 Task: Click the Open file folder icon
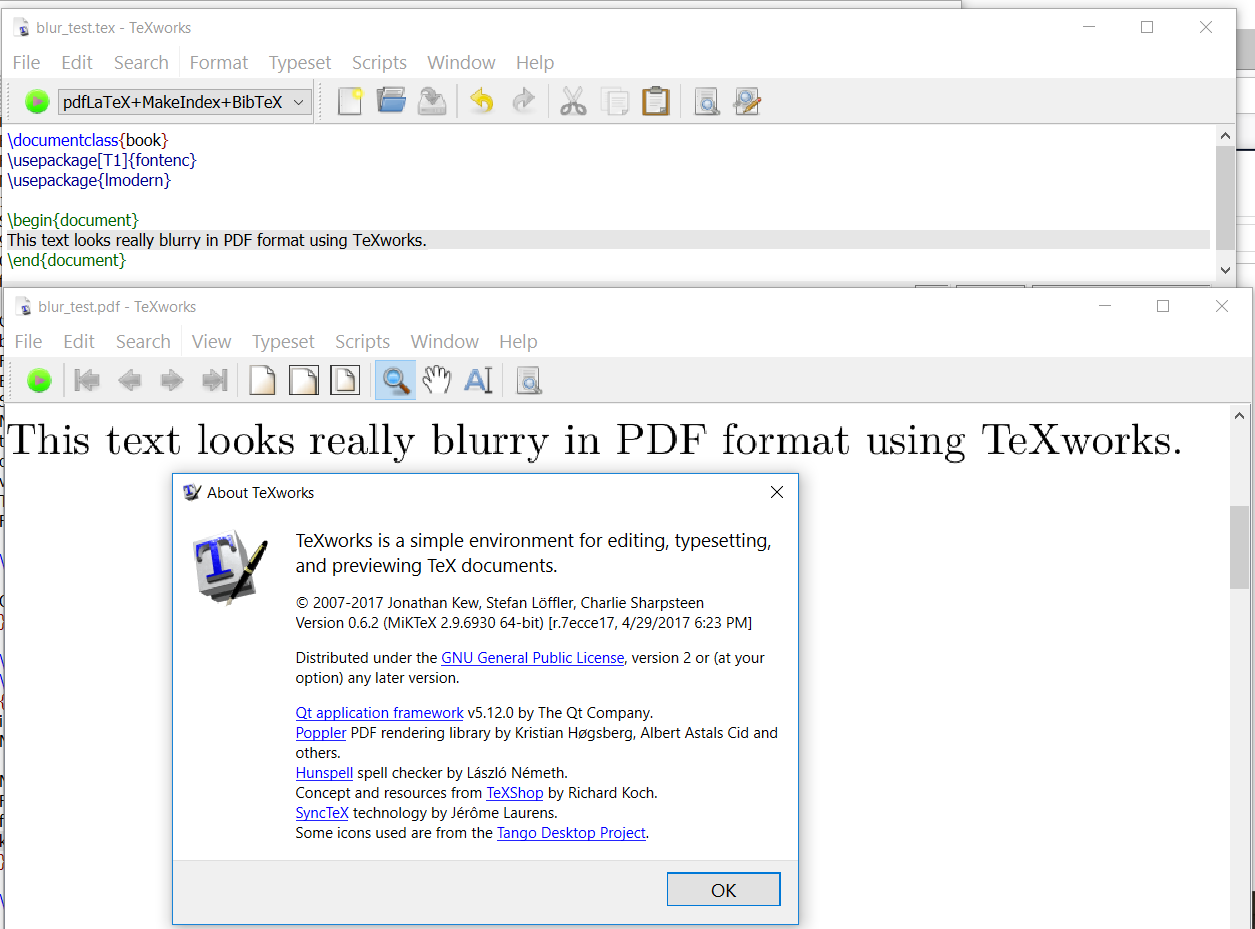click(x=391, y=101)
